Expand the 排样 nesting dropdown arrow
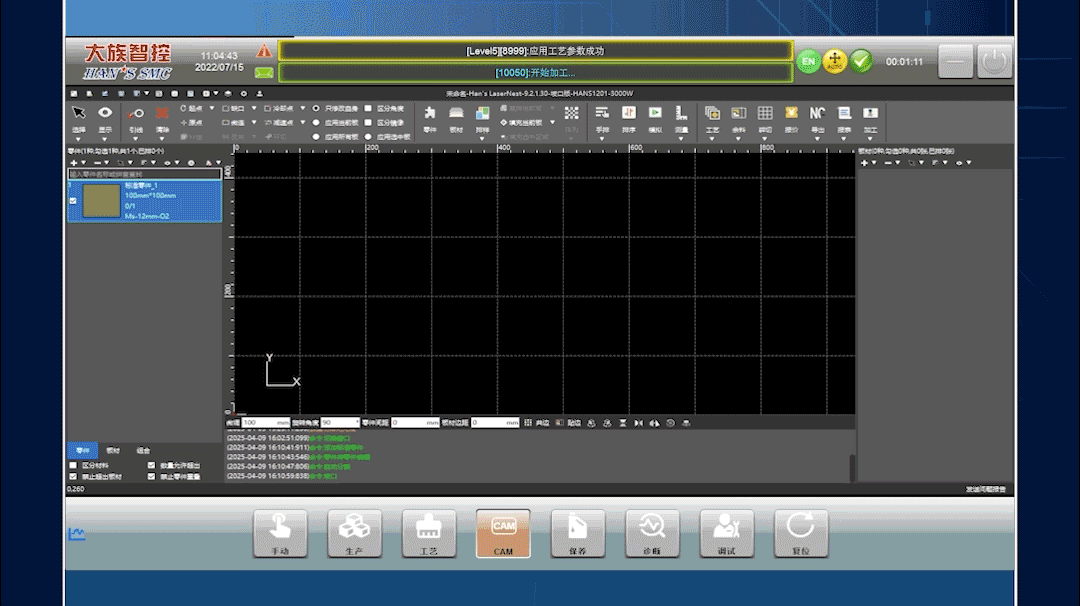1080x606 pixels. 483,138
